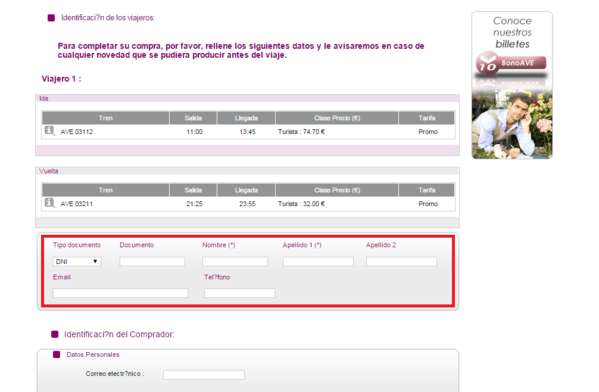Viewport: 599px width, 392px height.
Task: Click the Conoce nuestros billetes banner text
Action: (512, 32)
